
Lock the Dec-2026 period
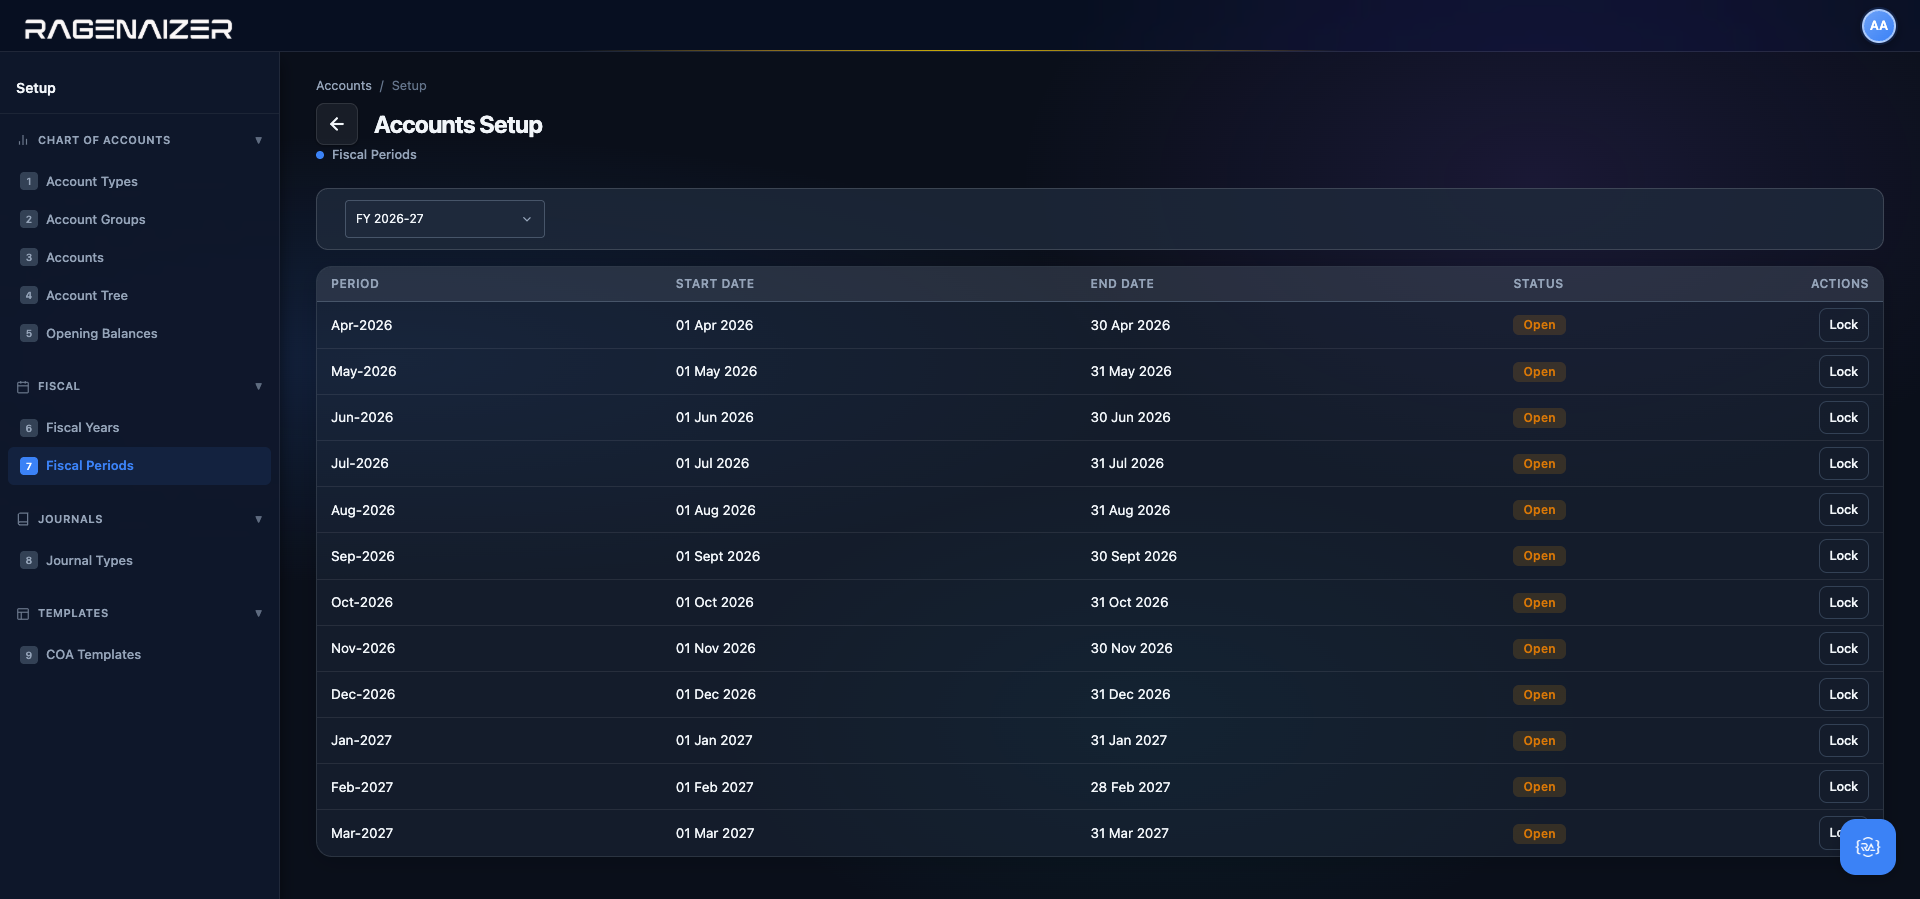(1843, 695)
